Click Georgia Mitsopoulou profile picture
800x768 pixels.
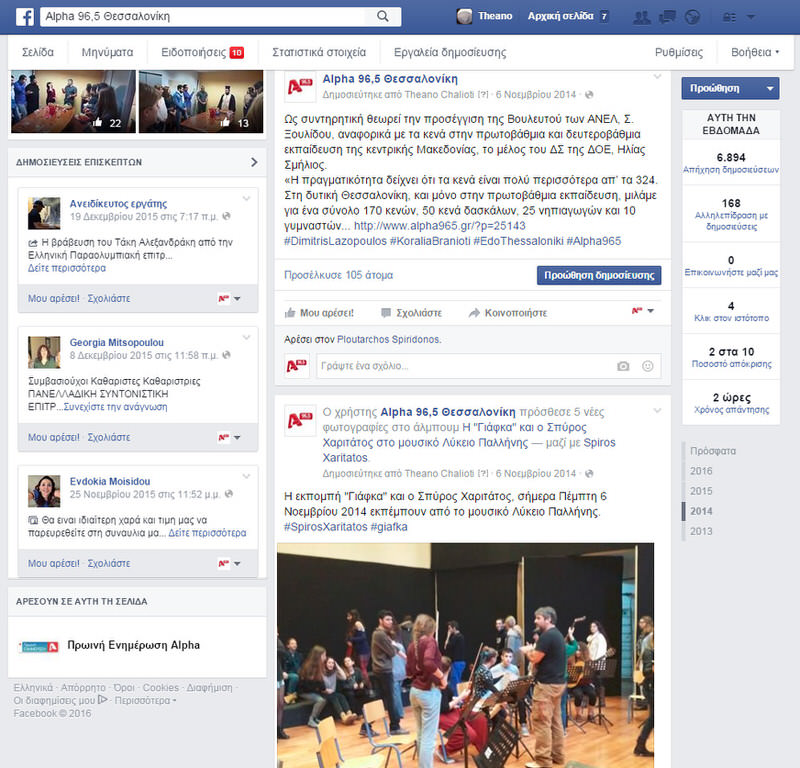[x=44, y=352]
